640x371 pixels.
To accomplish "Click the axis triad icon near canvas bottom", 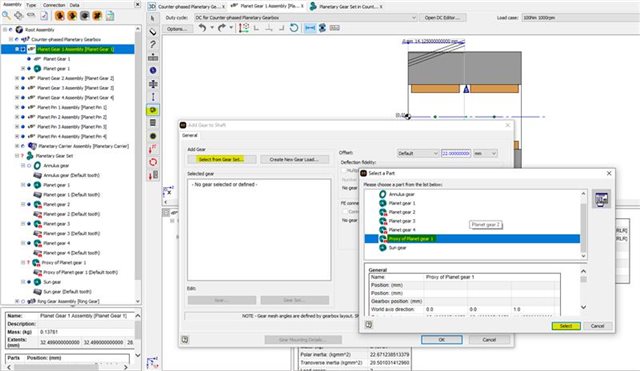I will point(168,190).
